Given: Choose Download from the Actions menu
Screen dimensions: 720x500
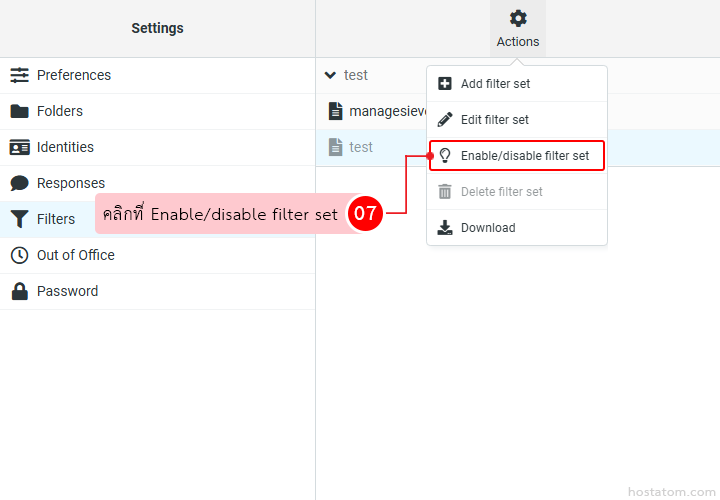Looking at the screenshot, I should tap(488, 228).
